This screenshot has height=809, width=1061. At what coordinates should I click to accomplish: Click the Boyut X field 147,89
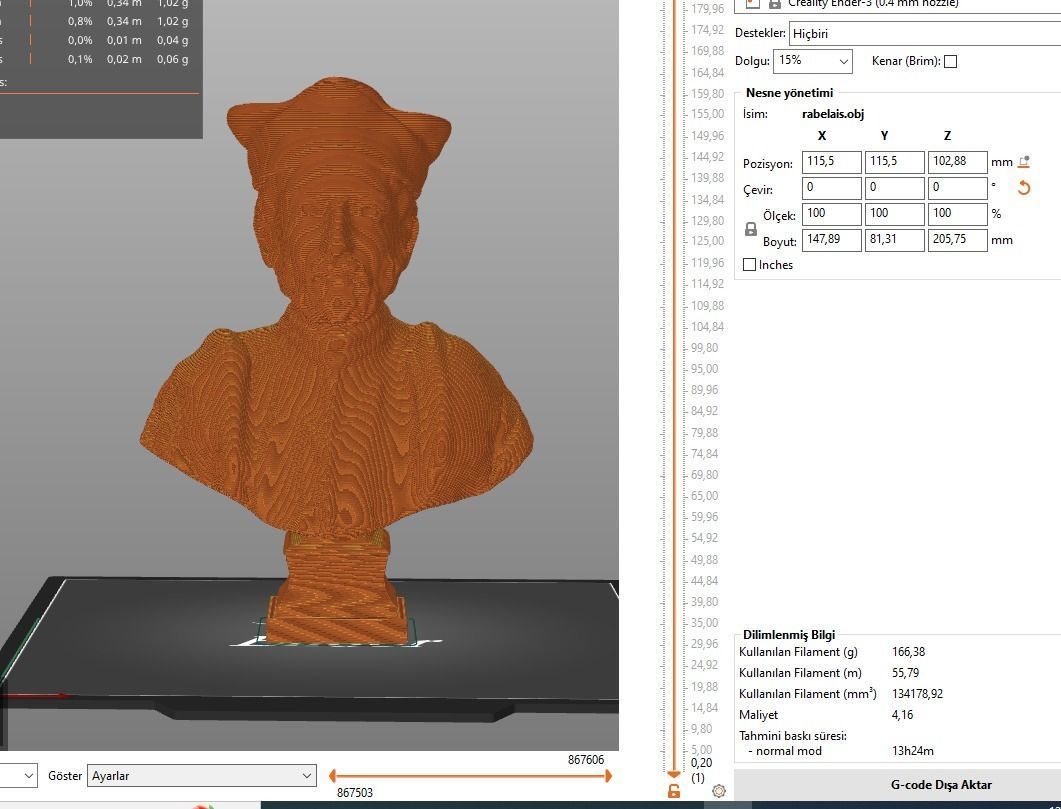click(x=832, y=240)
